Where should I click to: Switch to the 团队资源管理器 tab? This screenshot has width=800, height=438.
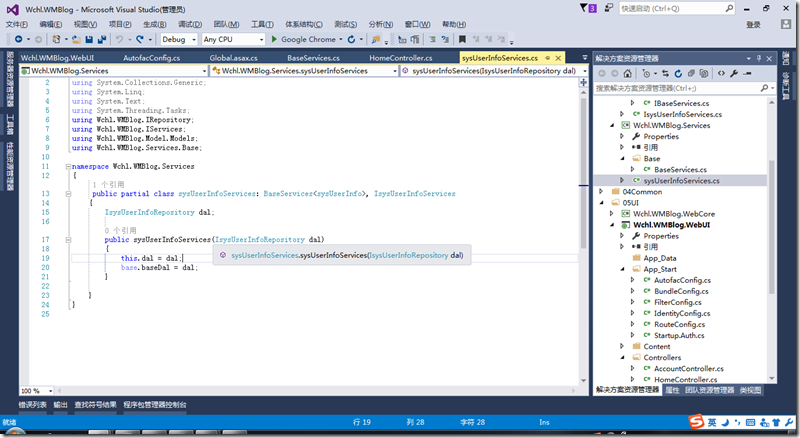pyautogui.click(x=710, y=390)
